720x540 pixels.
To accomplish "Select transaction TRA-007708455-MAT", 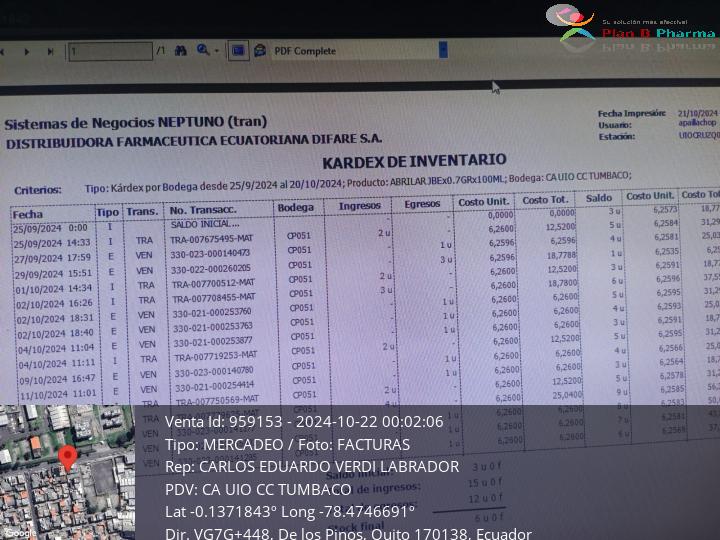I will tap(214, 298).
